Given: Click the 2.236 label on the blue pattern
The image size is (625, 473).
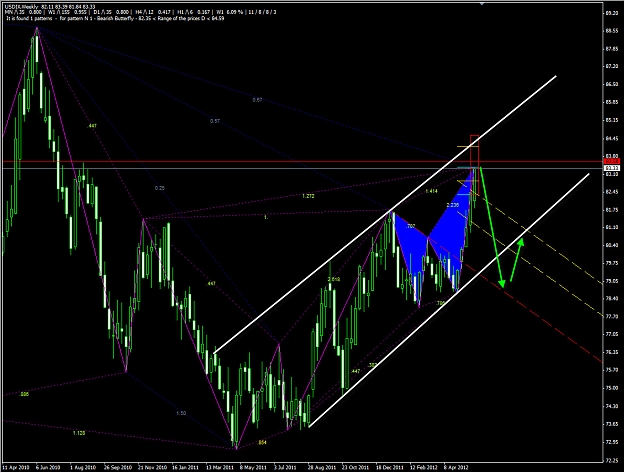Looking at the screenshot, I should (452, 205).
